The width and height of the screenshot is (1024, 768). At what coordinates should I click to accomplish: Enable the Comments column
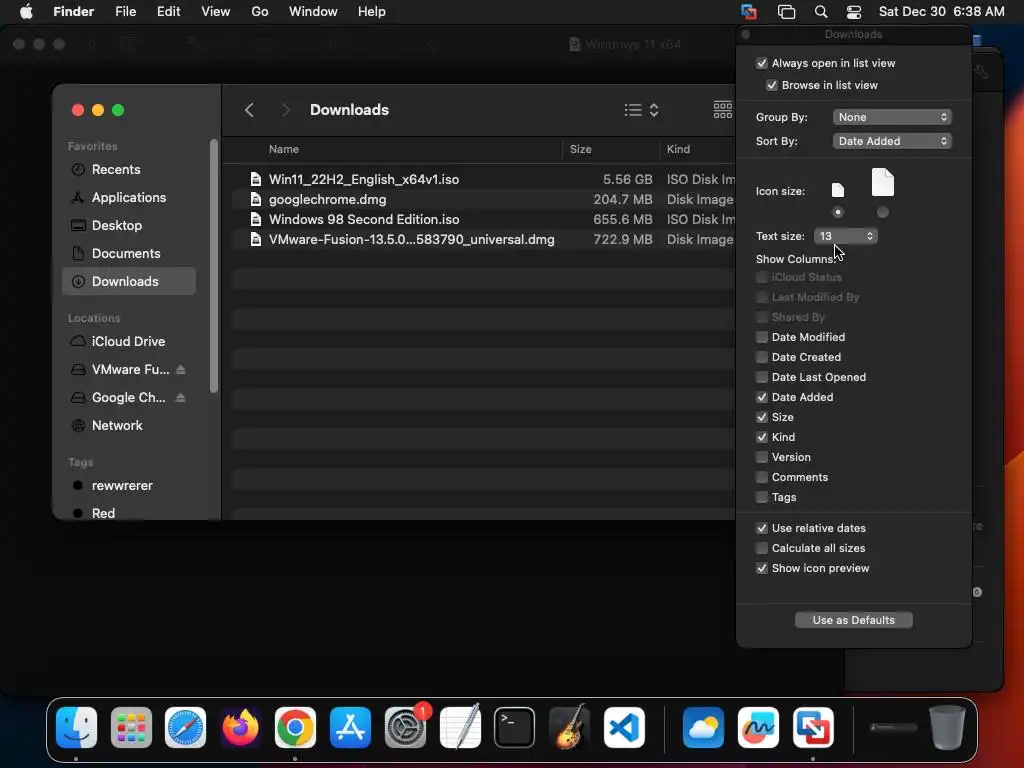coord(761,477)
